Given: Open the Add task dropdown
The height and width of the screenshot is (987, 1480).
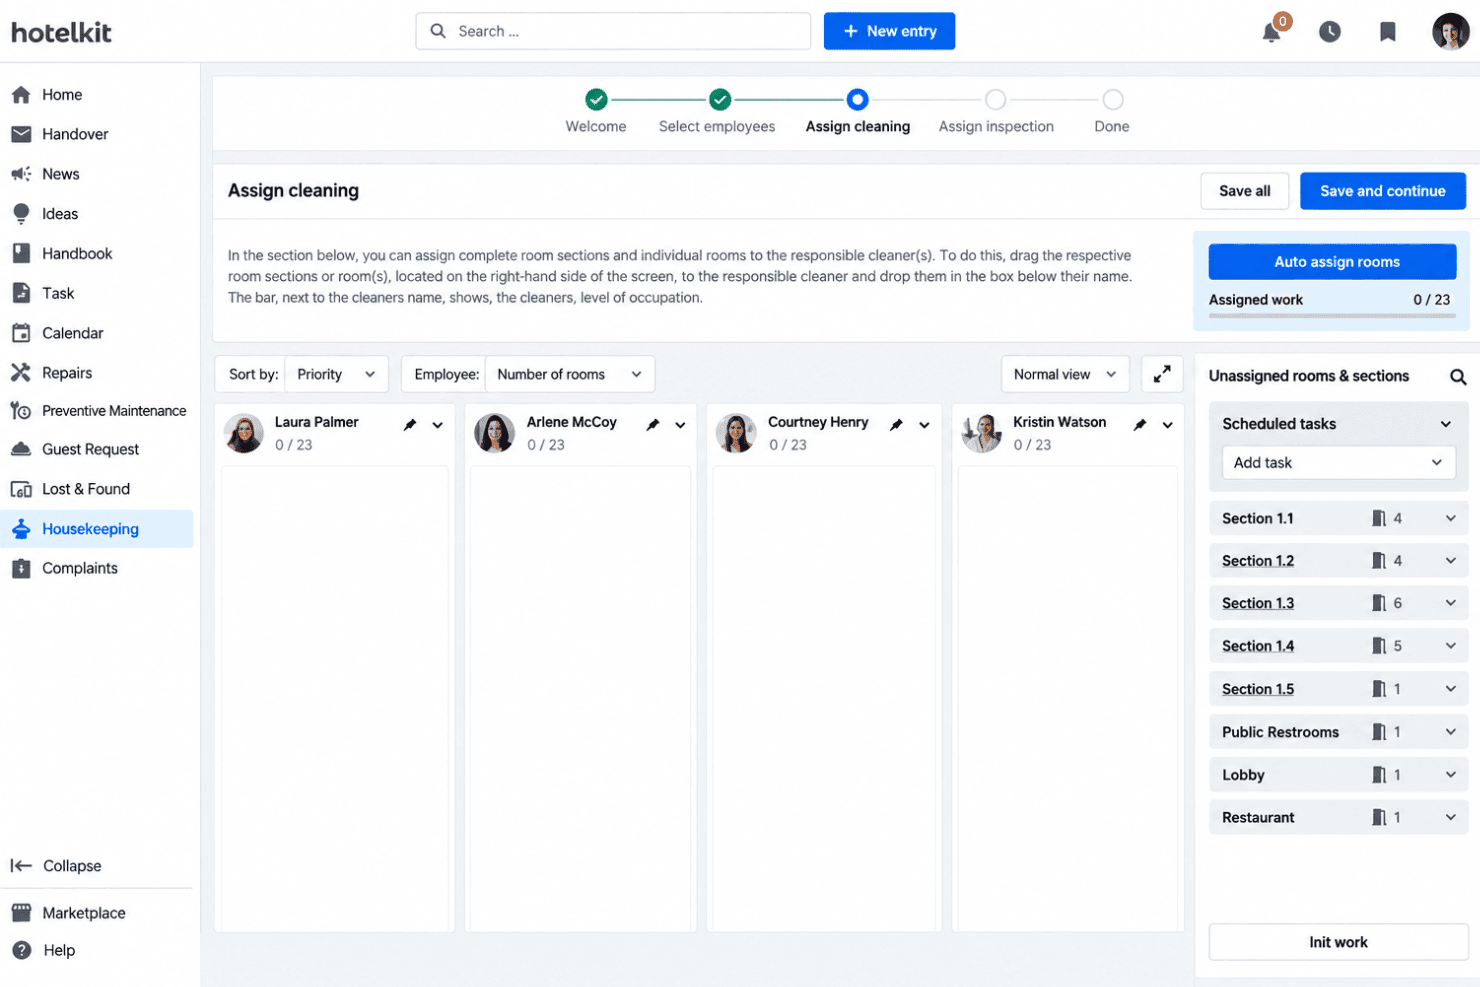Looking at the screenshot, I should click(x=1338, y=463).
